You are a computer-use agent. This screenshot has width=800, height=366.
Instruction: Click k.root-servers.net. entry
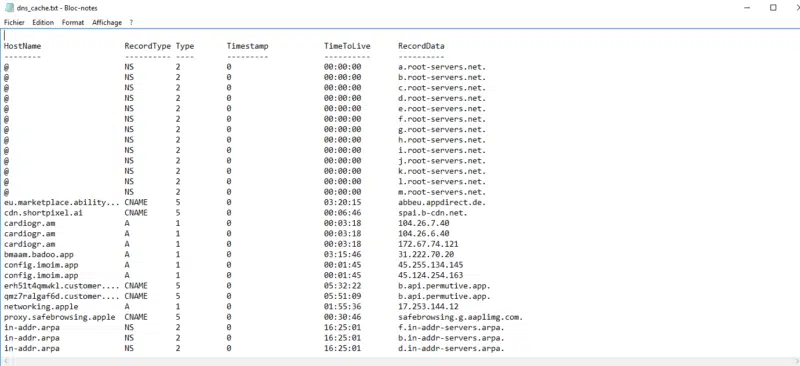pos(442,171)
